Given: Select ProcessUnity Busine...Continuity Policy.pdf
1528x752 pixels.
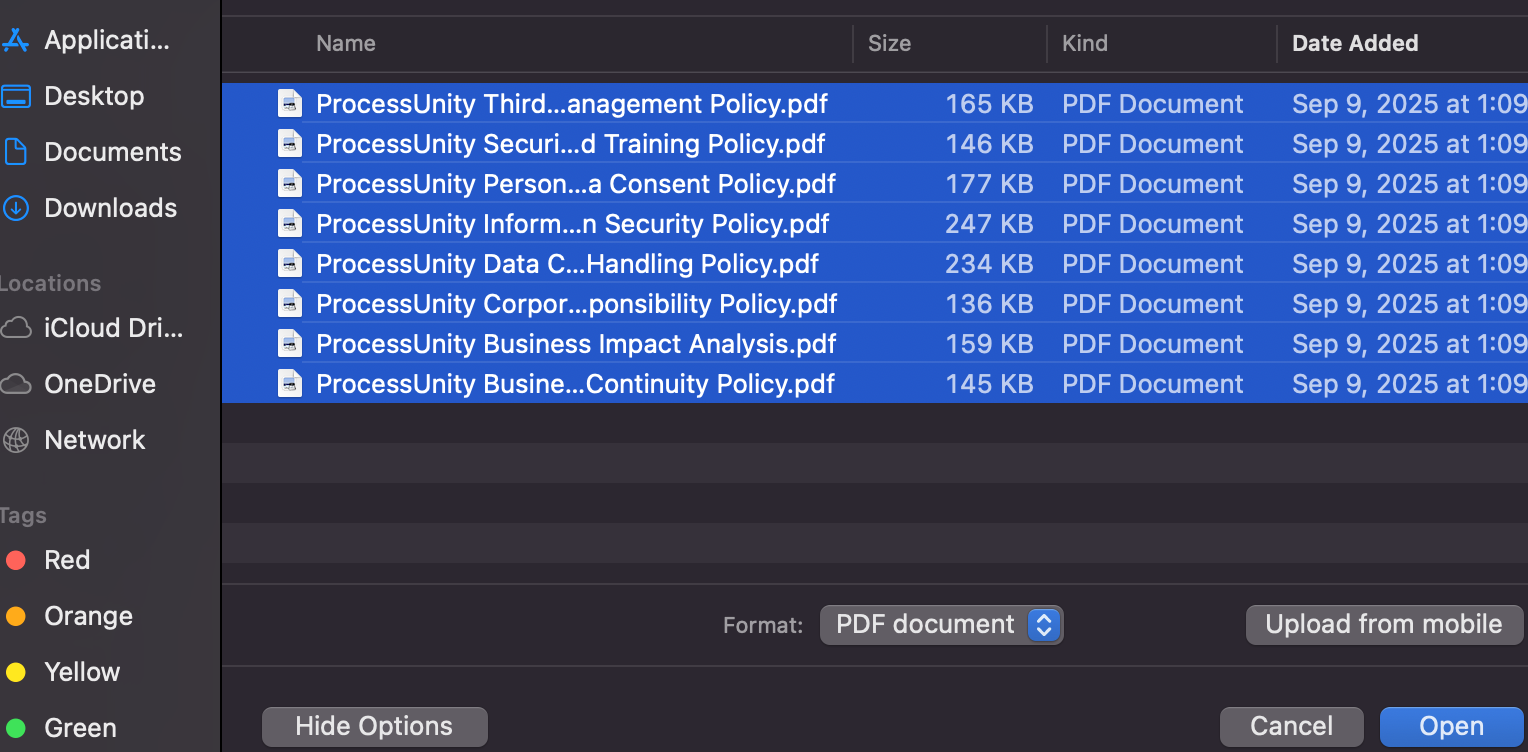Looking at the screenshot, I should point(575,384).
